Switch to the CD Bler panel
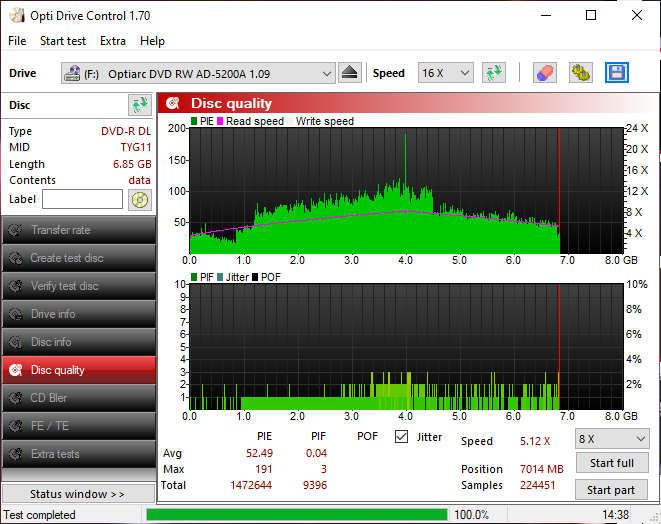Image resolution: width=661 pixels, height=524 pixels. pyautogui.click(x=79, y=398)
